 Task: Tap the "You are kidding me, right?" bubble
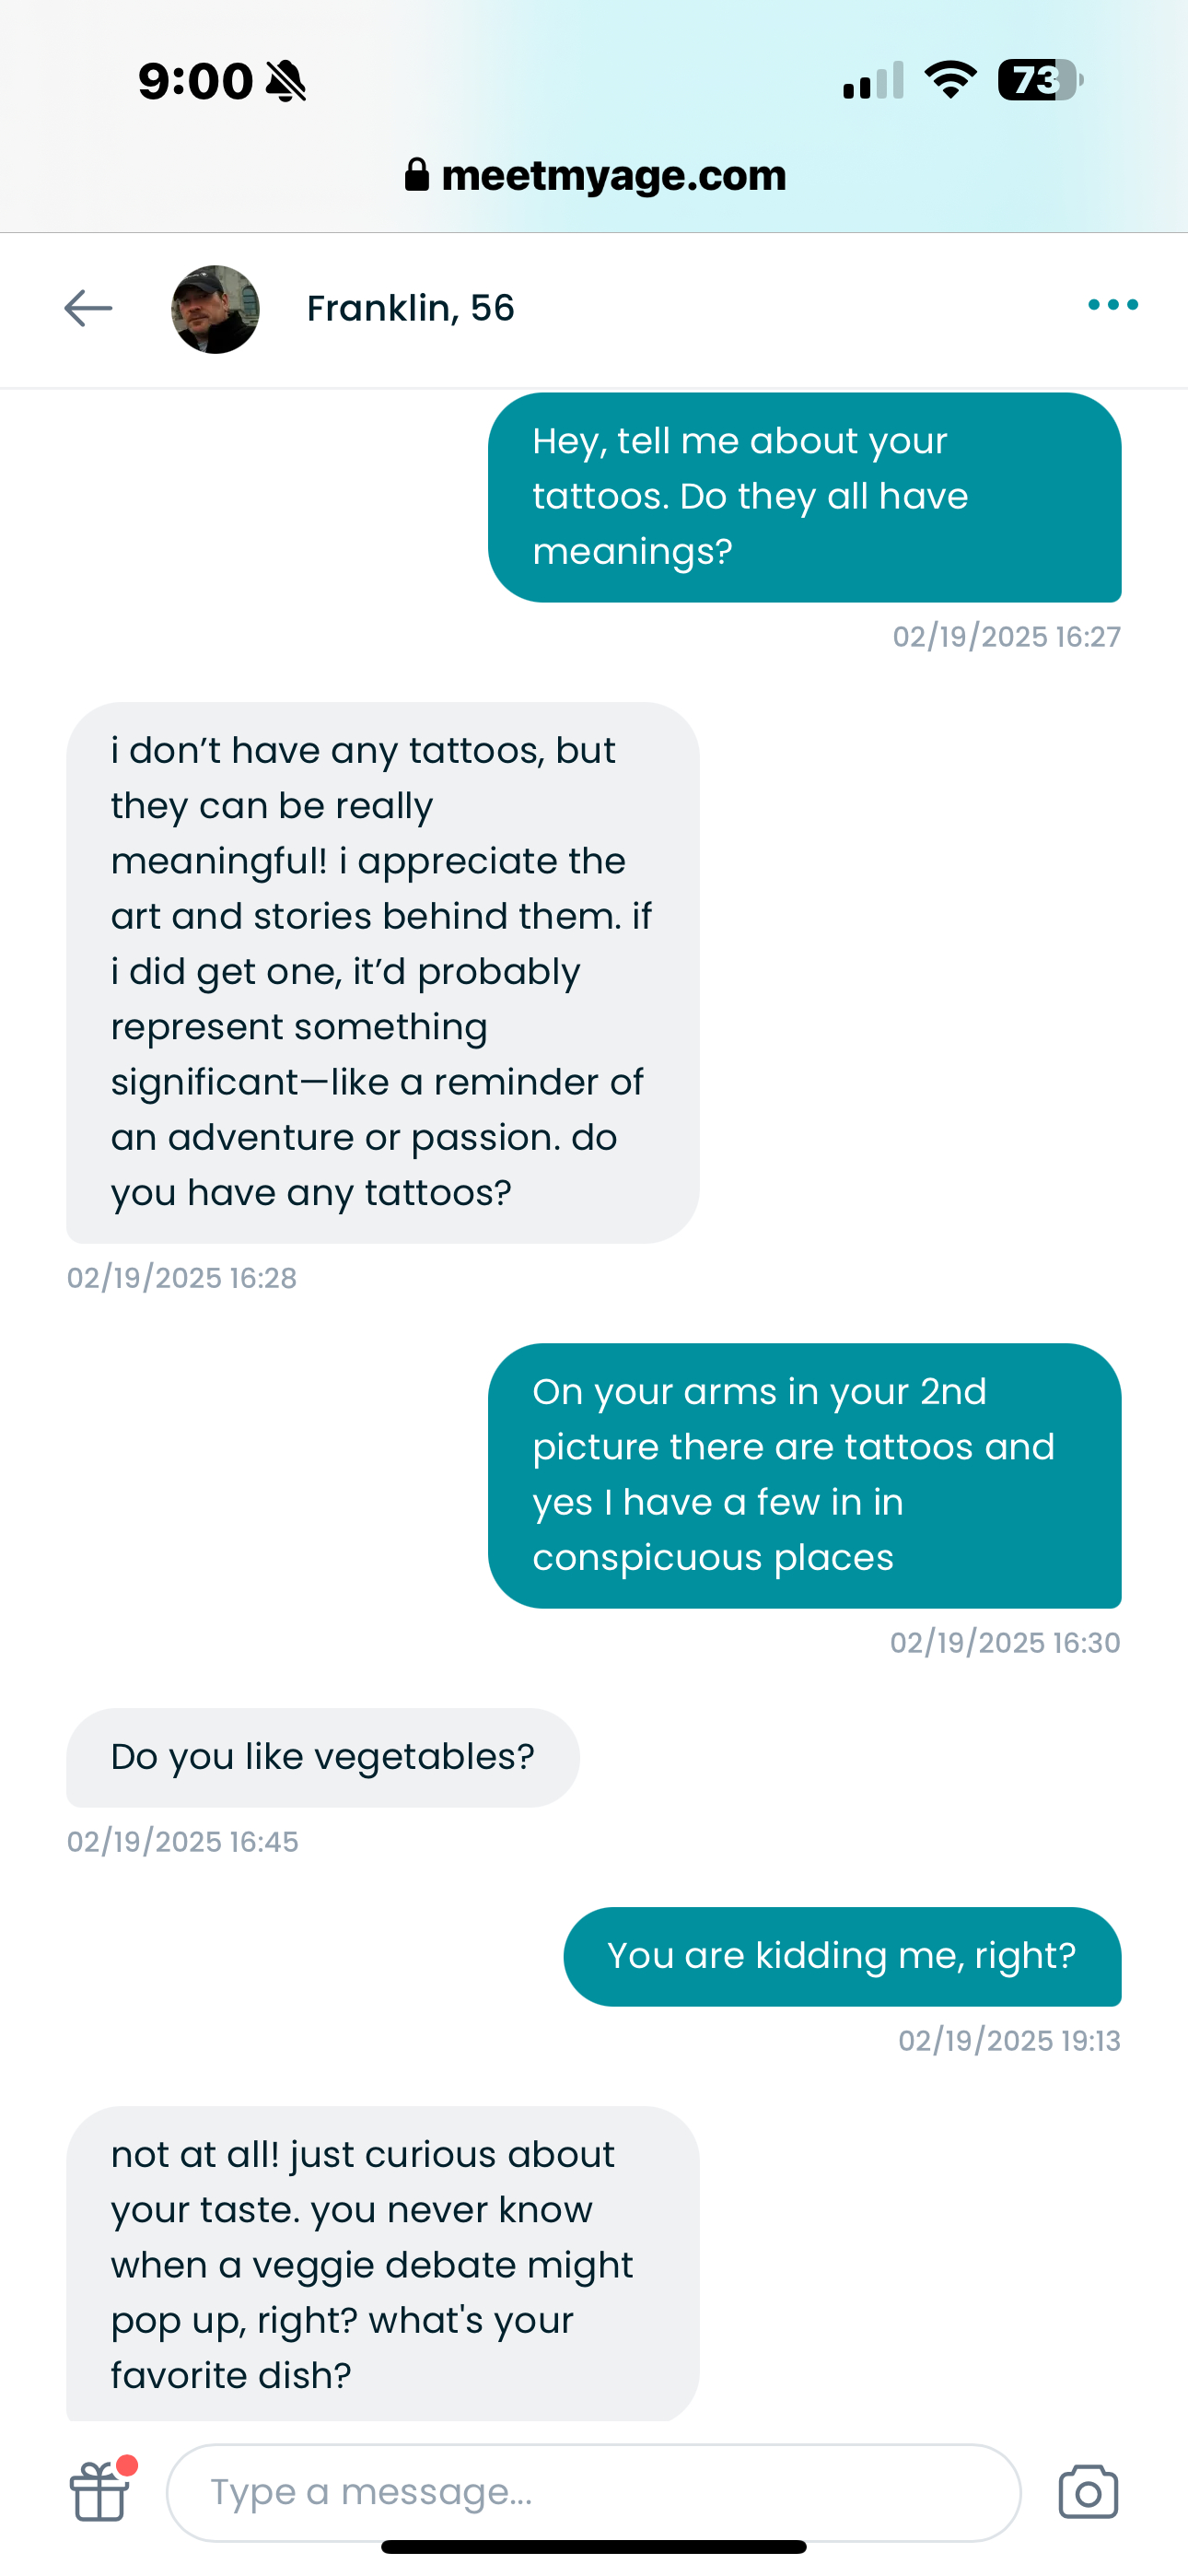click(x=842, y=1956)
